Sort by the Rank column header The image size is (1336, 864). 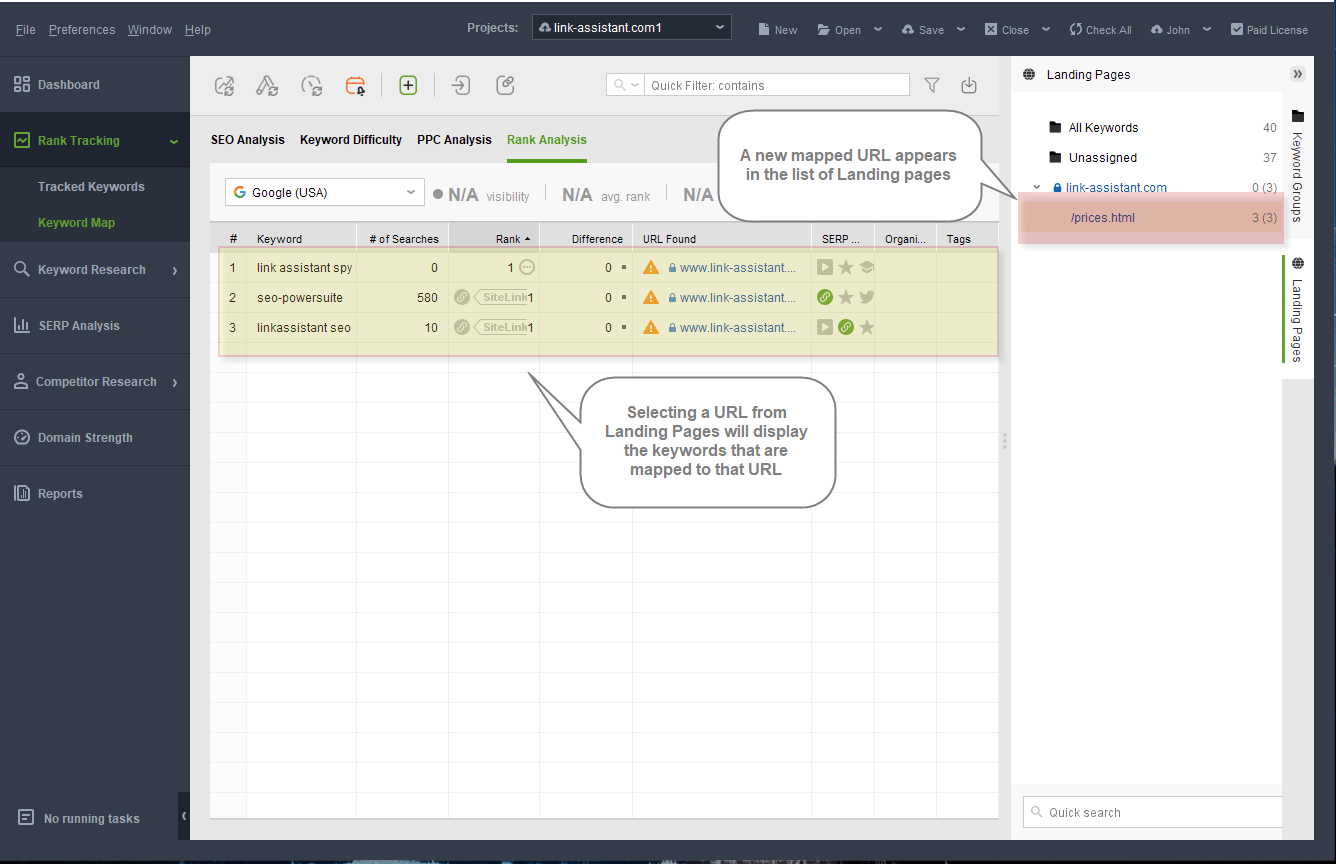[494, 239]
